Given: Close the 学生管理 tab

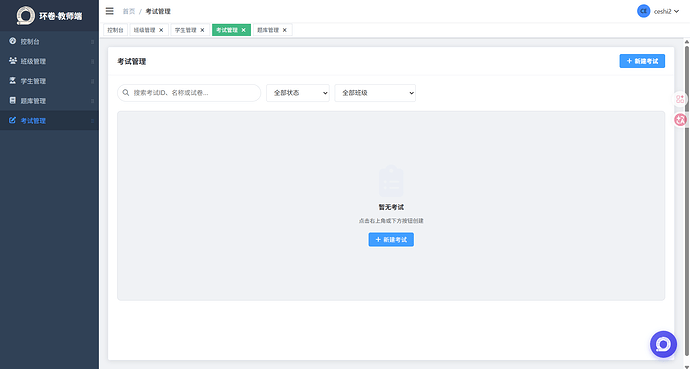Looking at the screenshot, I should tap(202, 30).
